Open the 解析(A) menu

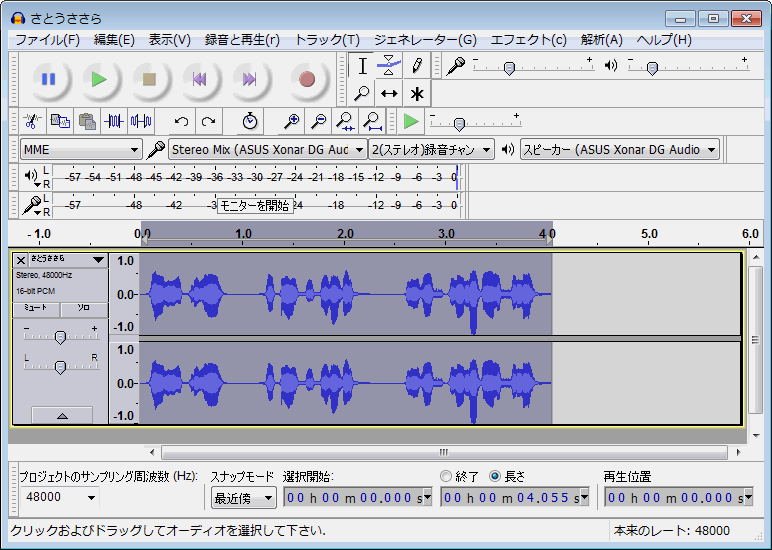(x=601, y=40)
